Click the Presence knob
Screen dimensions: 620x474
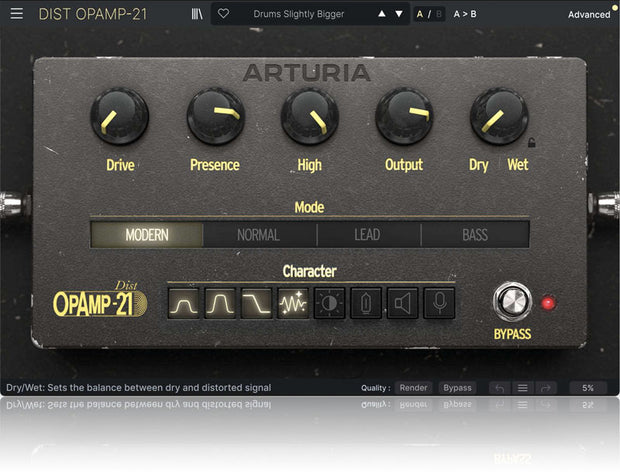(x=215, y=116)
